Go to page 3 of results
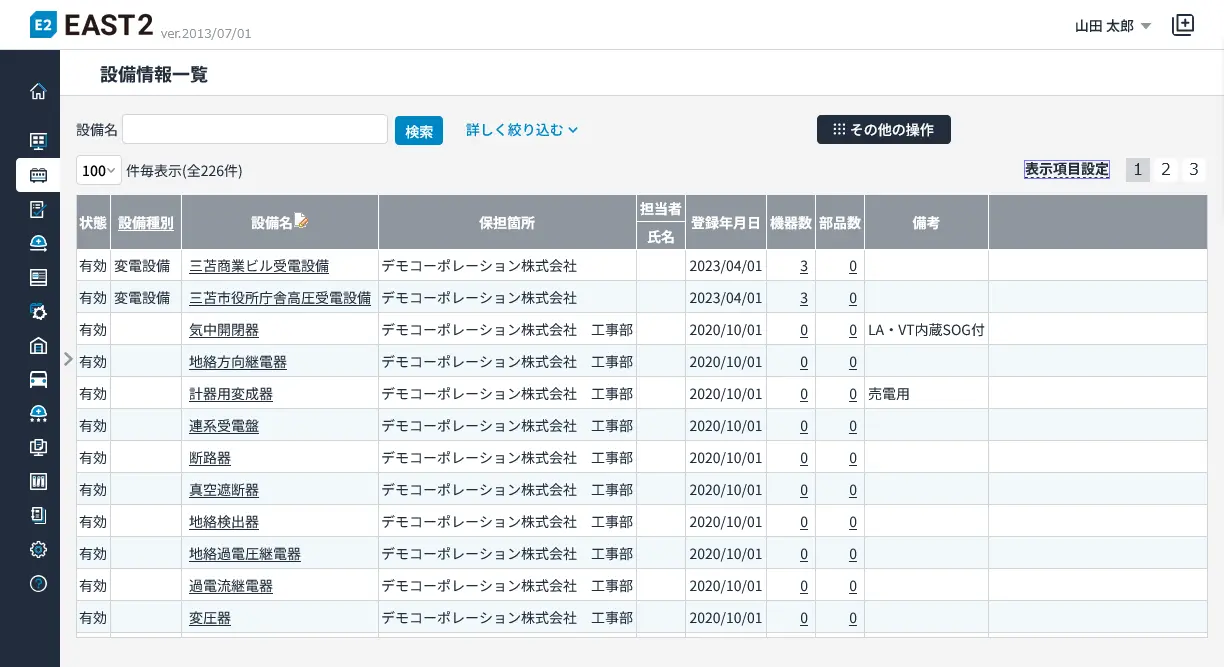 pos(1192,170)
